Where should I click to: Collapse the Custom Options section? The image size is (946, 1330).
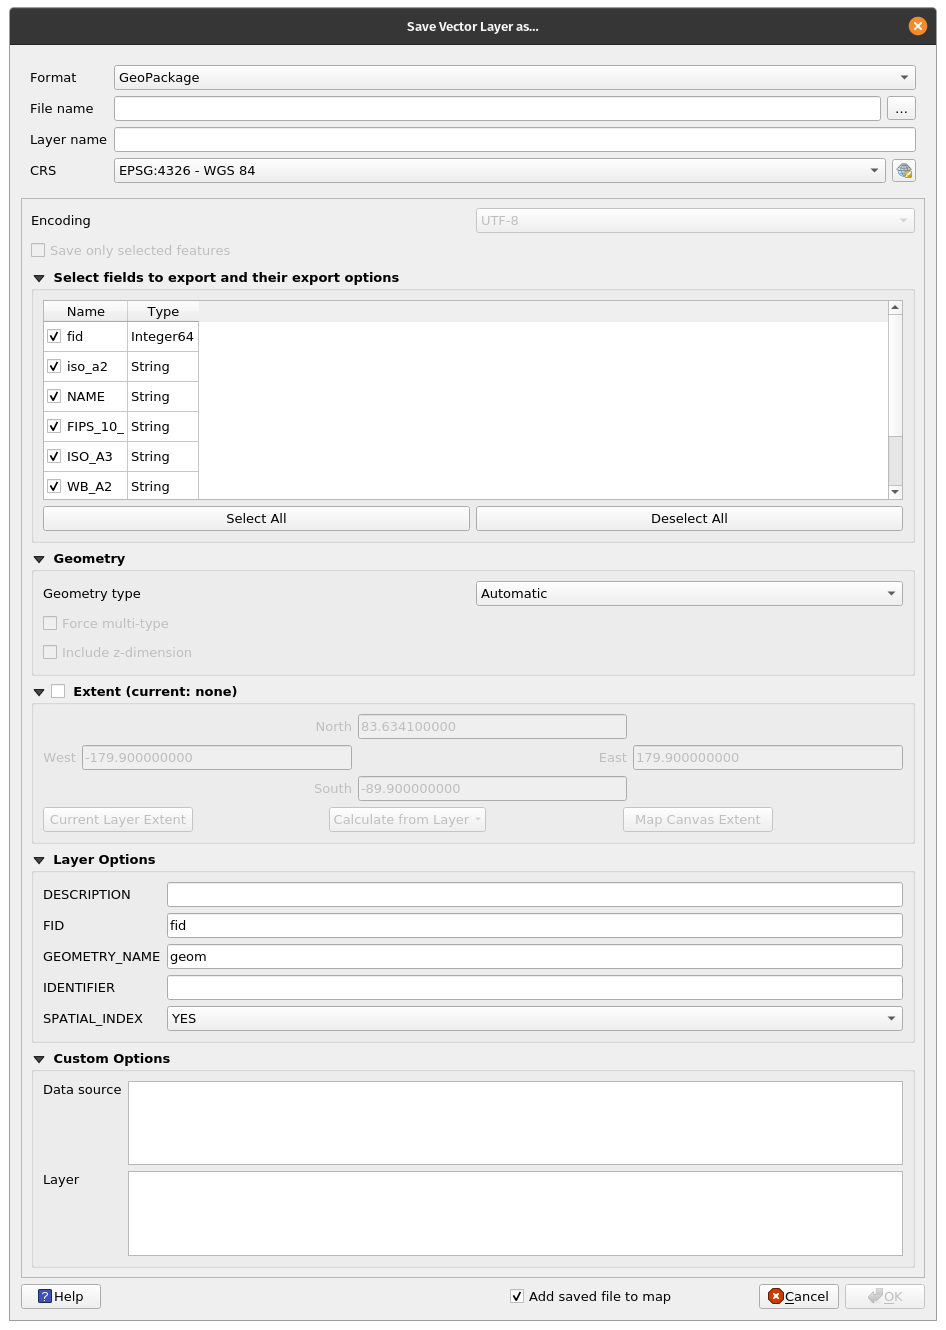tap(39, 1058)
